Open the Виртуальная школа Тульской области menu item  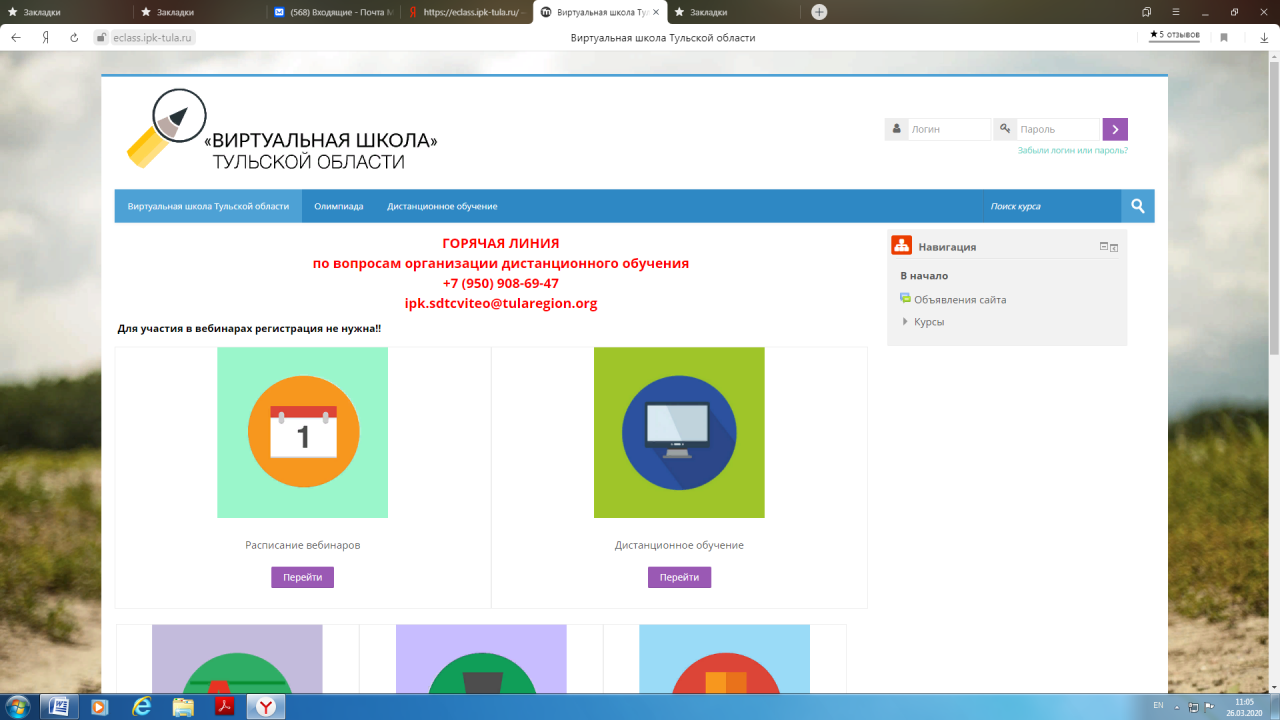[208, 206]
